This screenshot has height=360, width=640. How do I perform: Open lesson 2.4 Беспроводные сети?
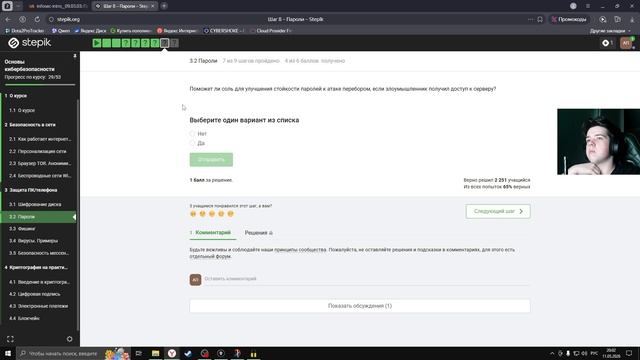[x=39, y=176]
